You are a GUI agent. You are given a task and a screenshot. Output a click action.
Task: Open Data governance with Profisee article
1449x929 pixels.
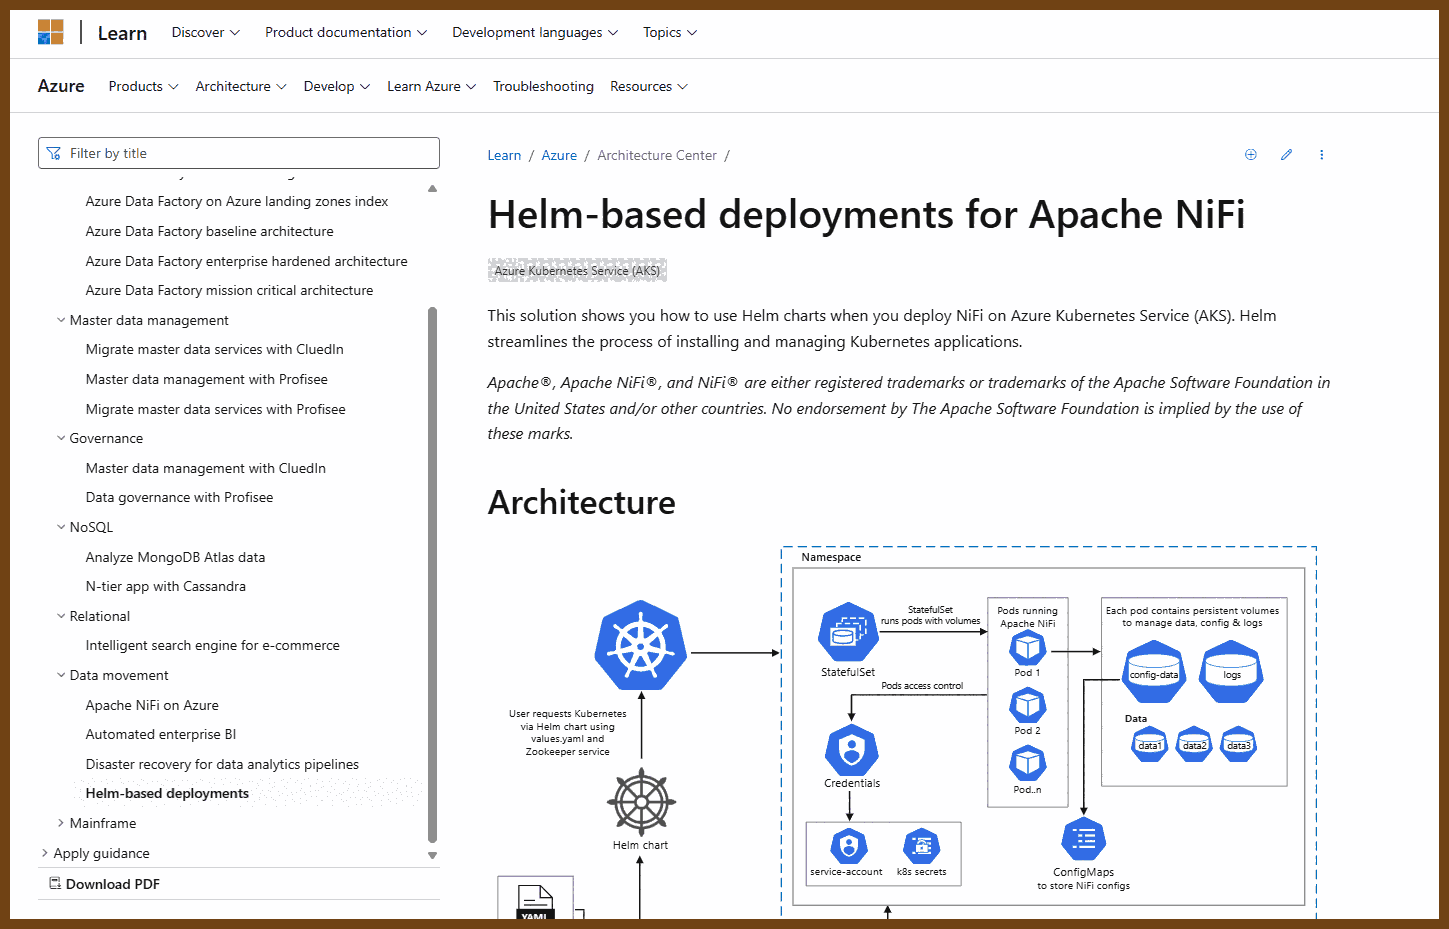(179, 497)
